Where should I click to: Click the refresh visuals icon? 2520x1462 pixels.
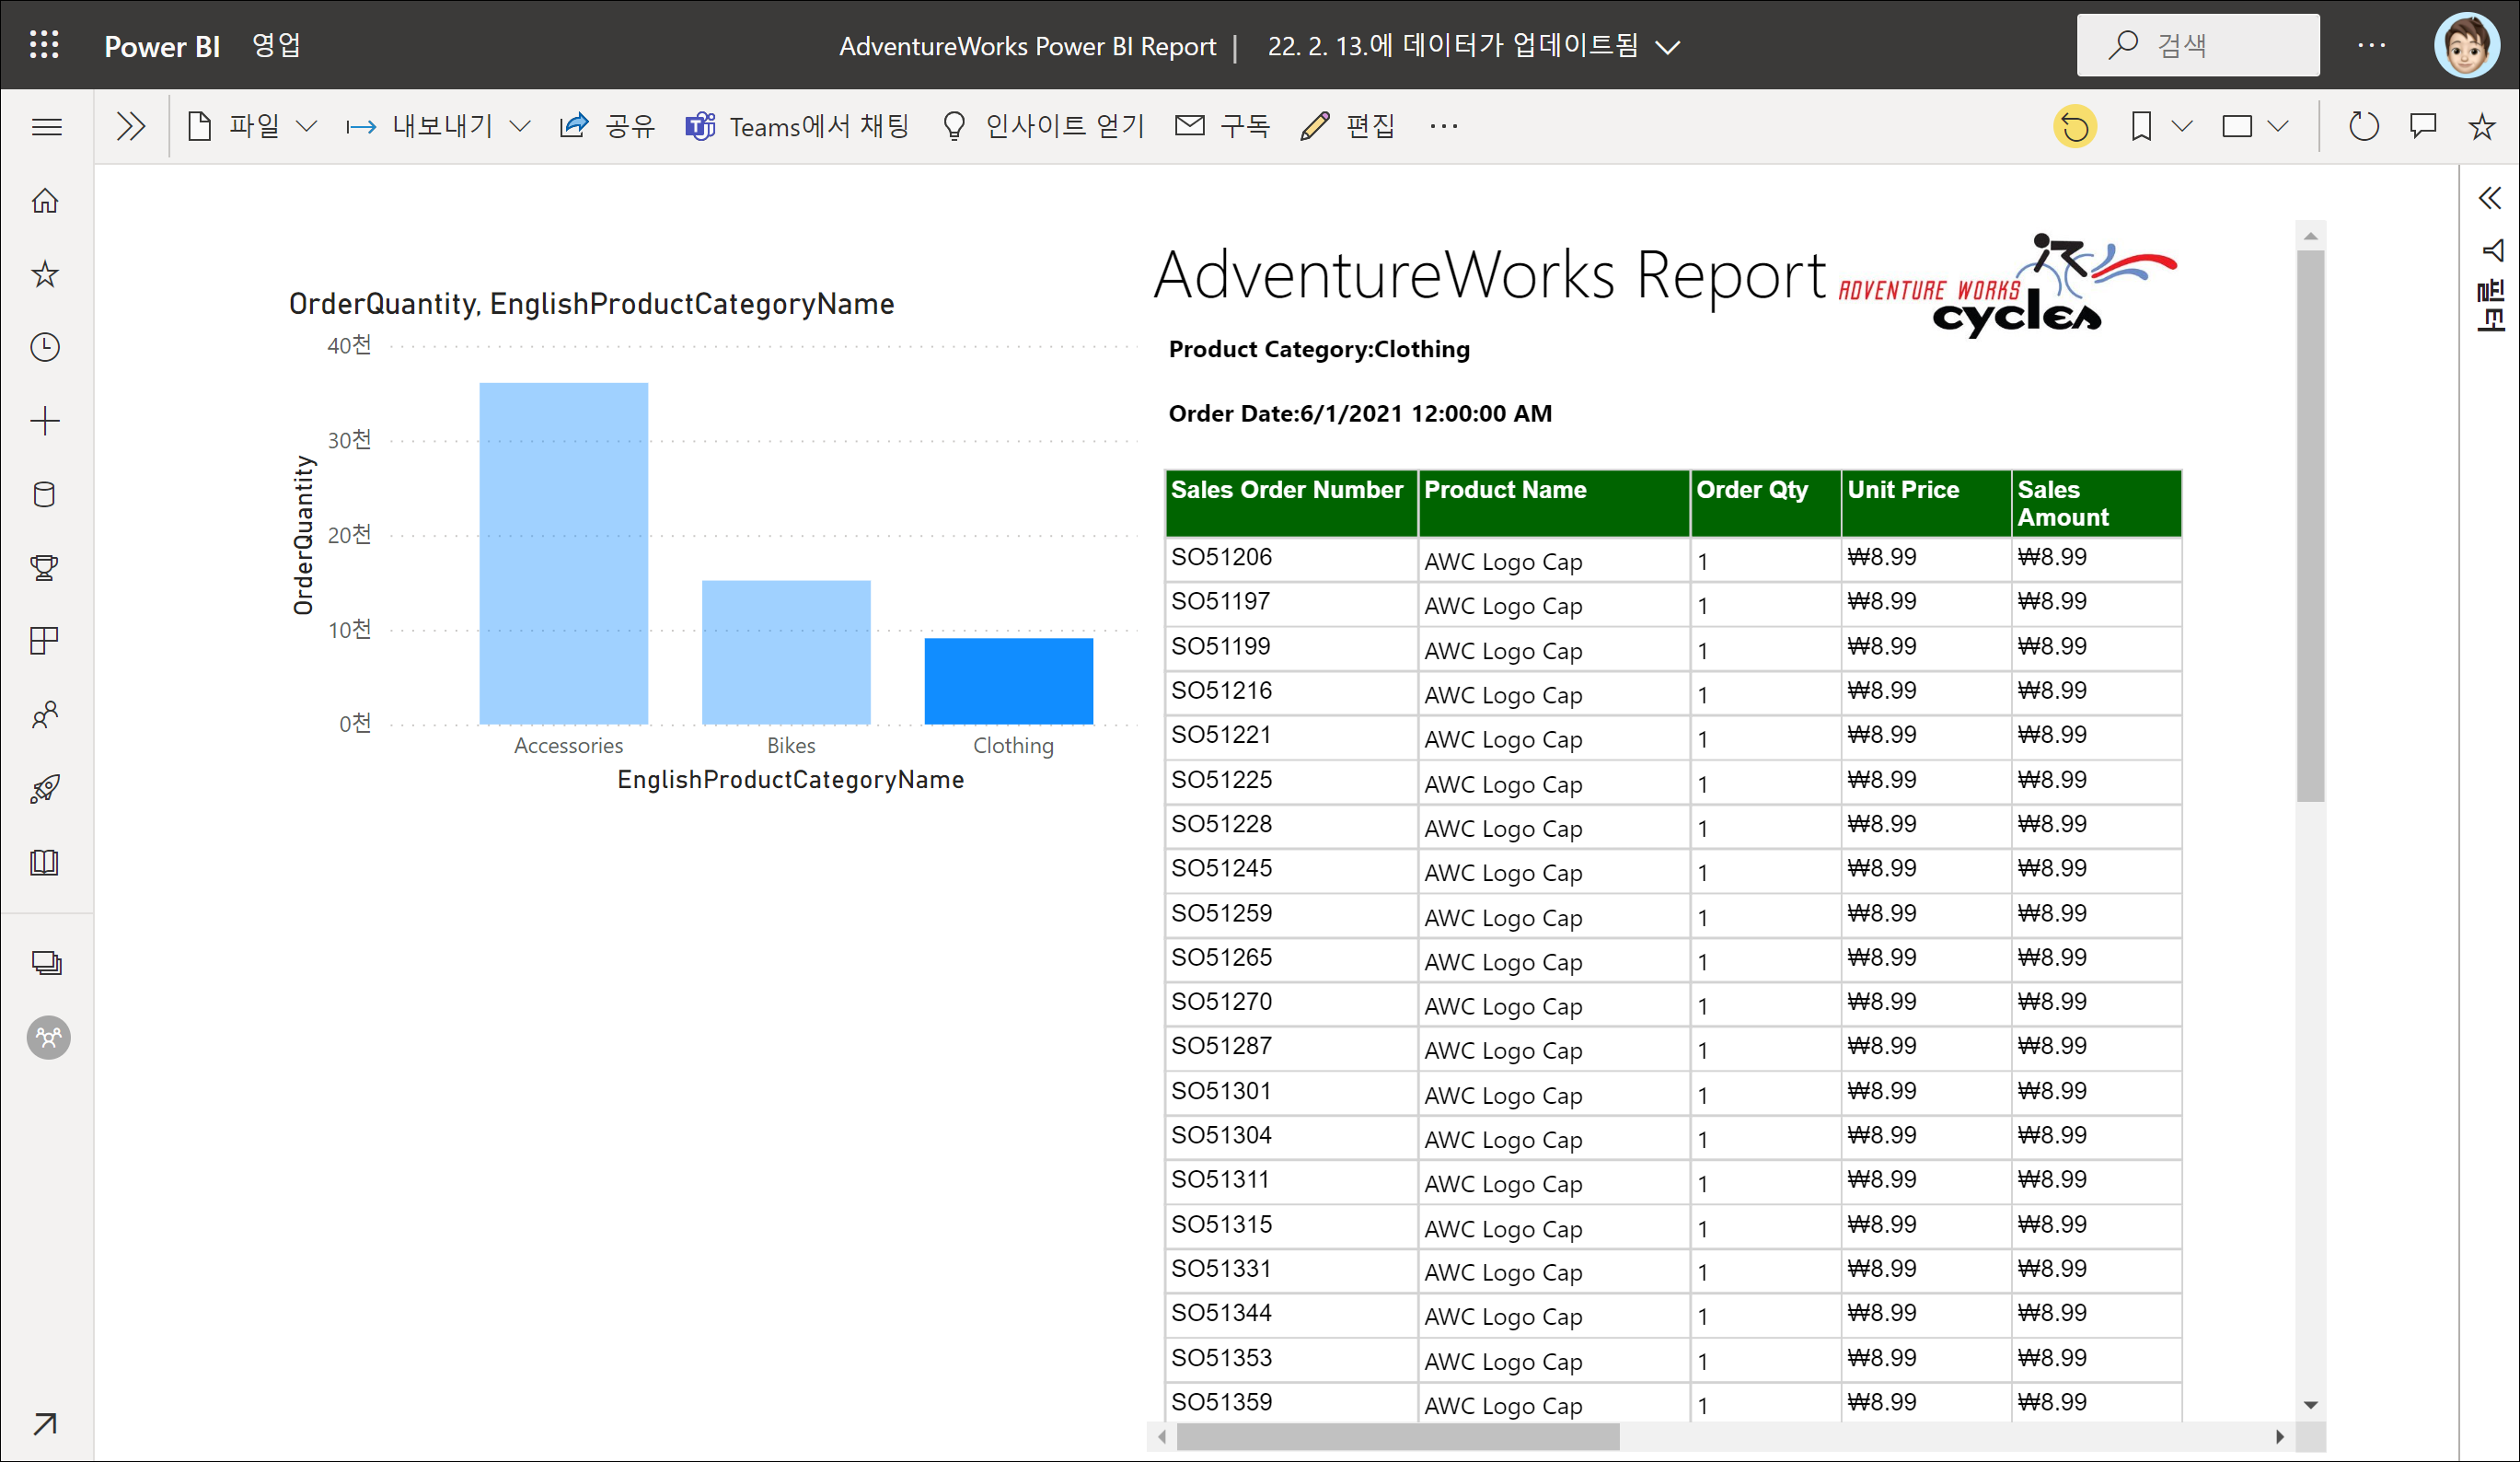2363,127
